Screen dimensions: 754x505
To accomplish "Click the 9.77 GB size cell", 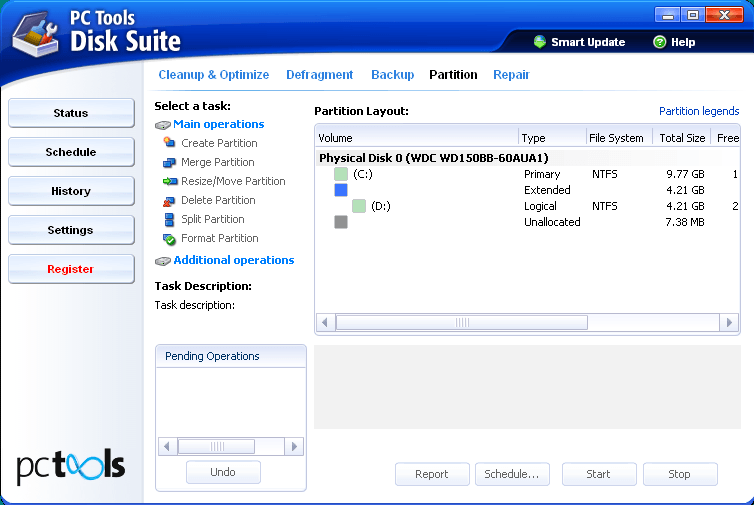I will [x=685, y=174].
